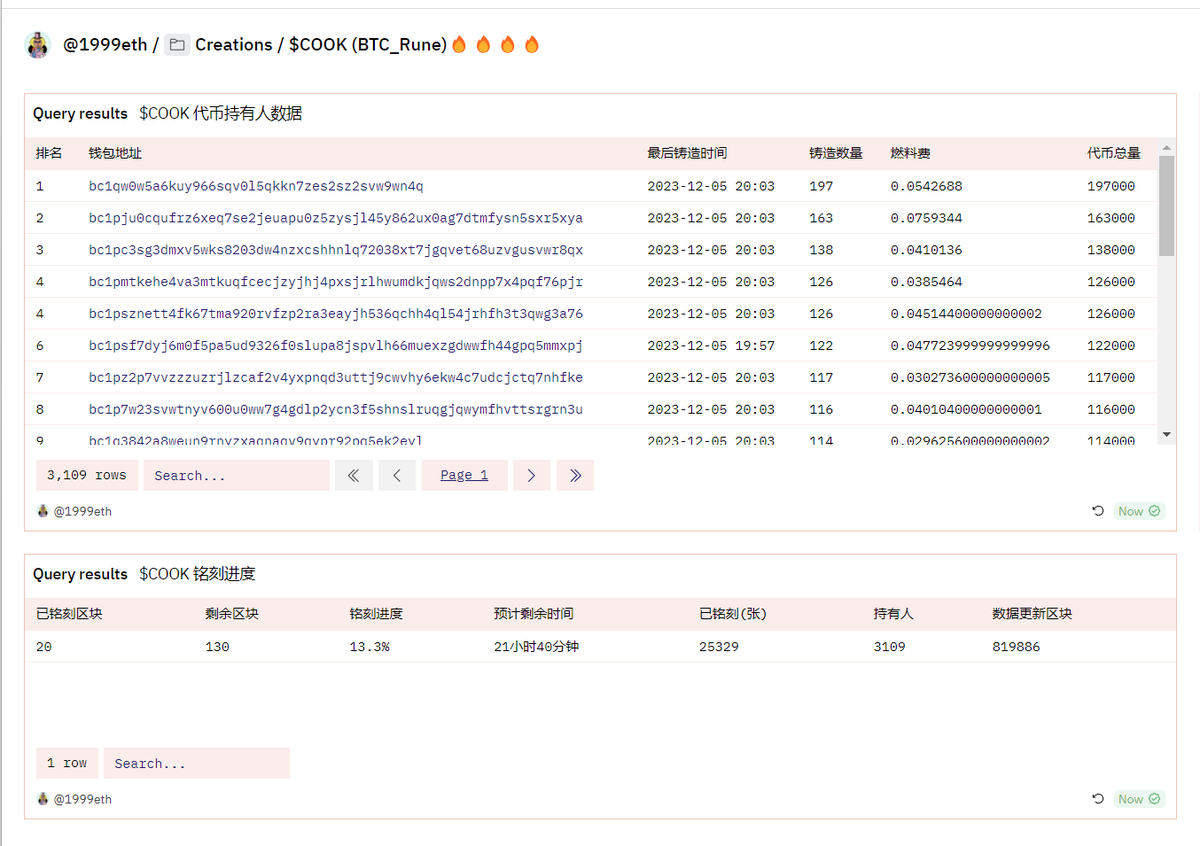Image resolution: width=1200 pixels, height=846 pixels.
Task: Open wallet address starting bc1psf7dyj6m0f5pa5ud
Action: pyautogui.click(x=336, y=346)
